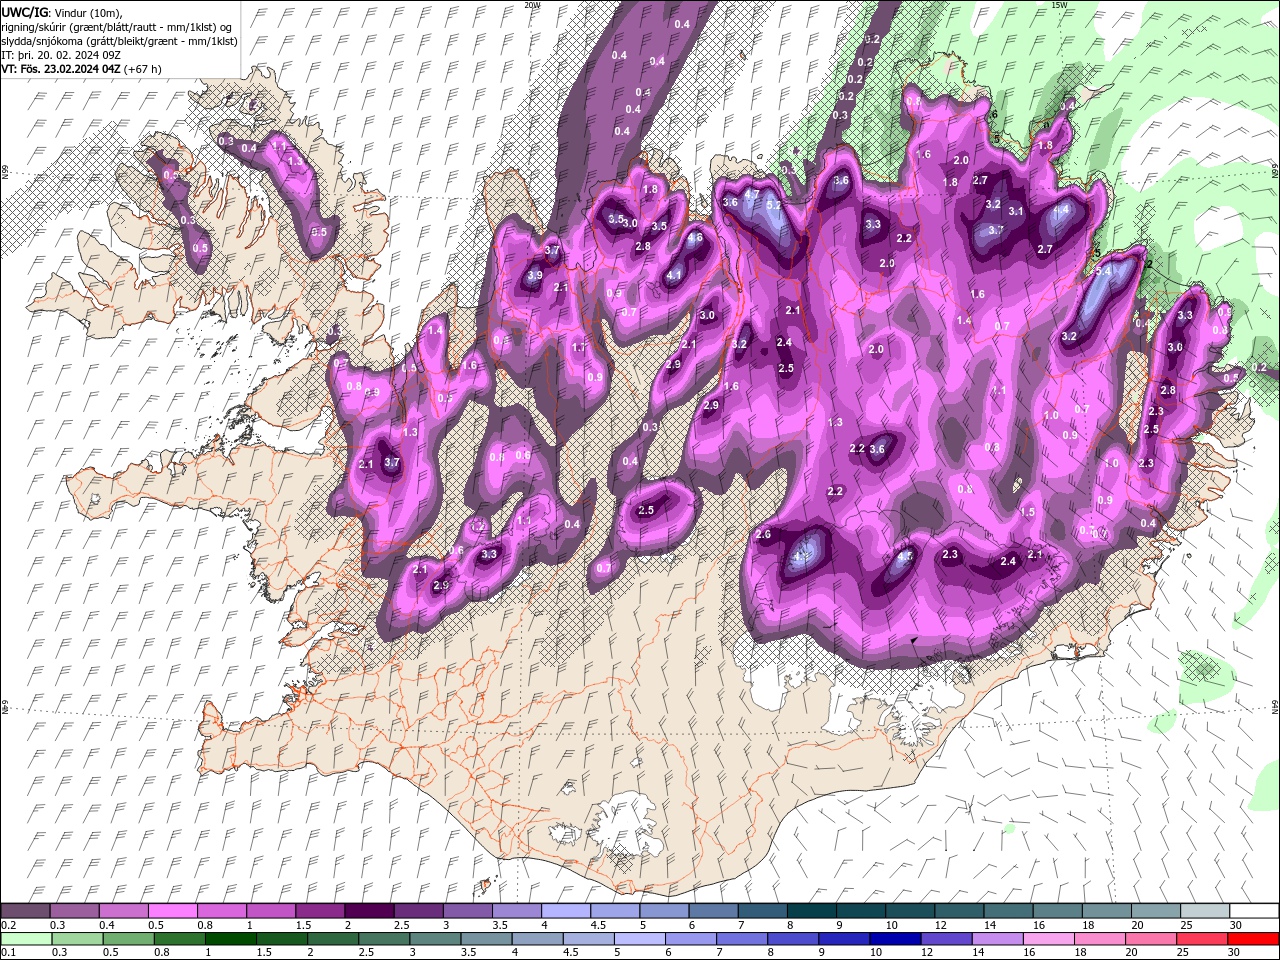1280x960 pixels.
Task: Click the '15W' longitude label
Action: pyautogui.click(x=1058, y=5)
